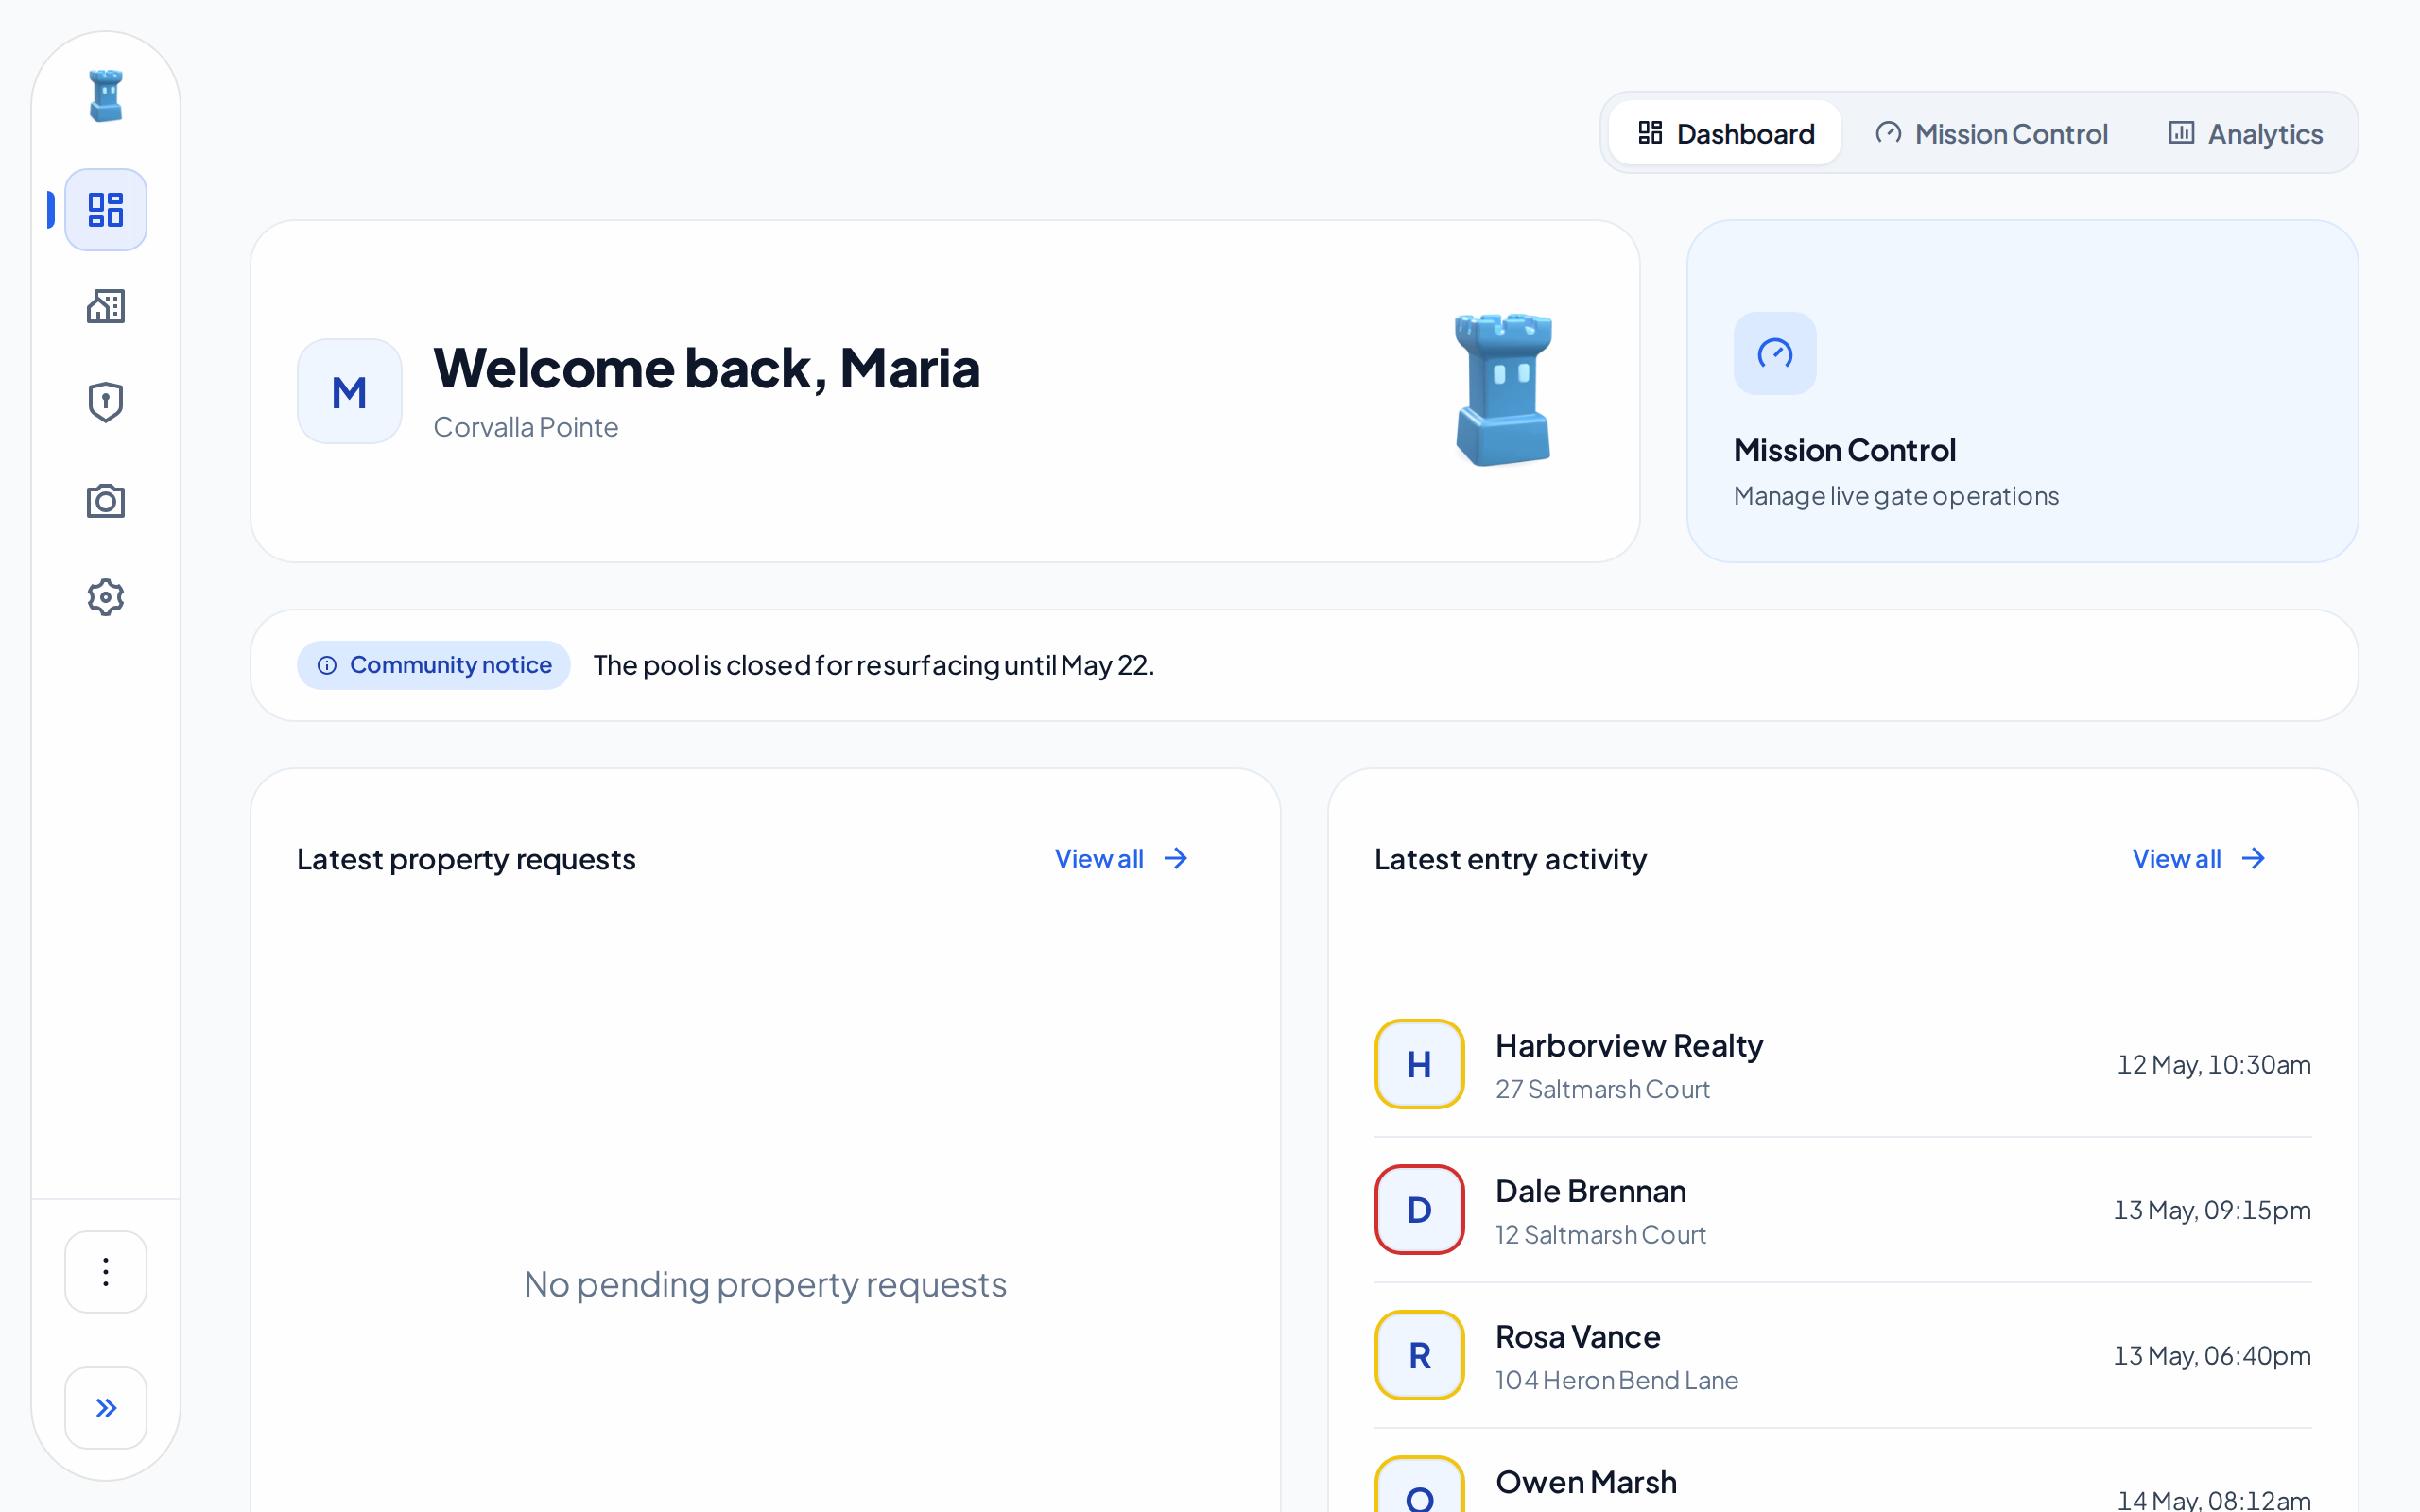This screenshot has height=1512, width=2420.
Task: Click the large tower illustration in welcome card
Action: 1503,390
